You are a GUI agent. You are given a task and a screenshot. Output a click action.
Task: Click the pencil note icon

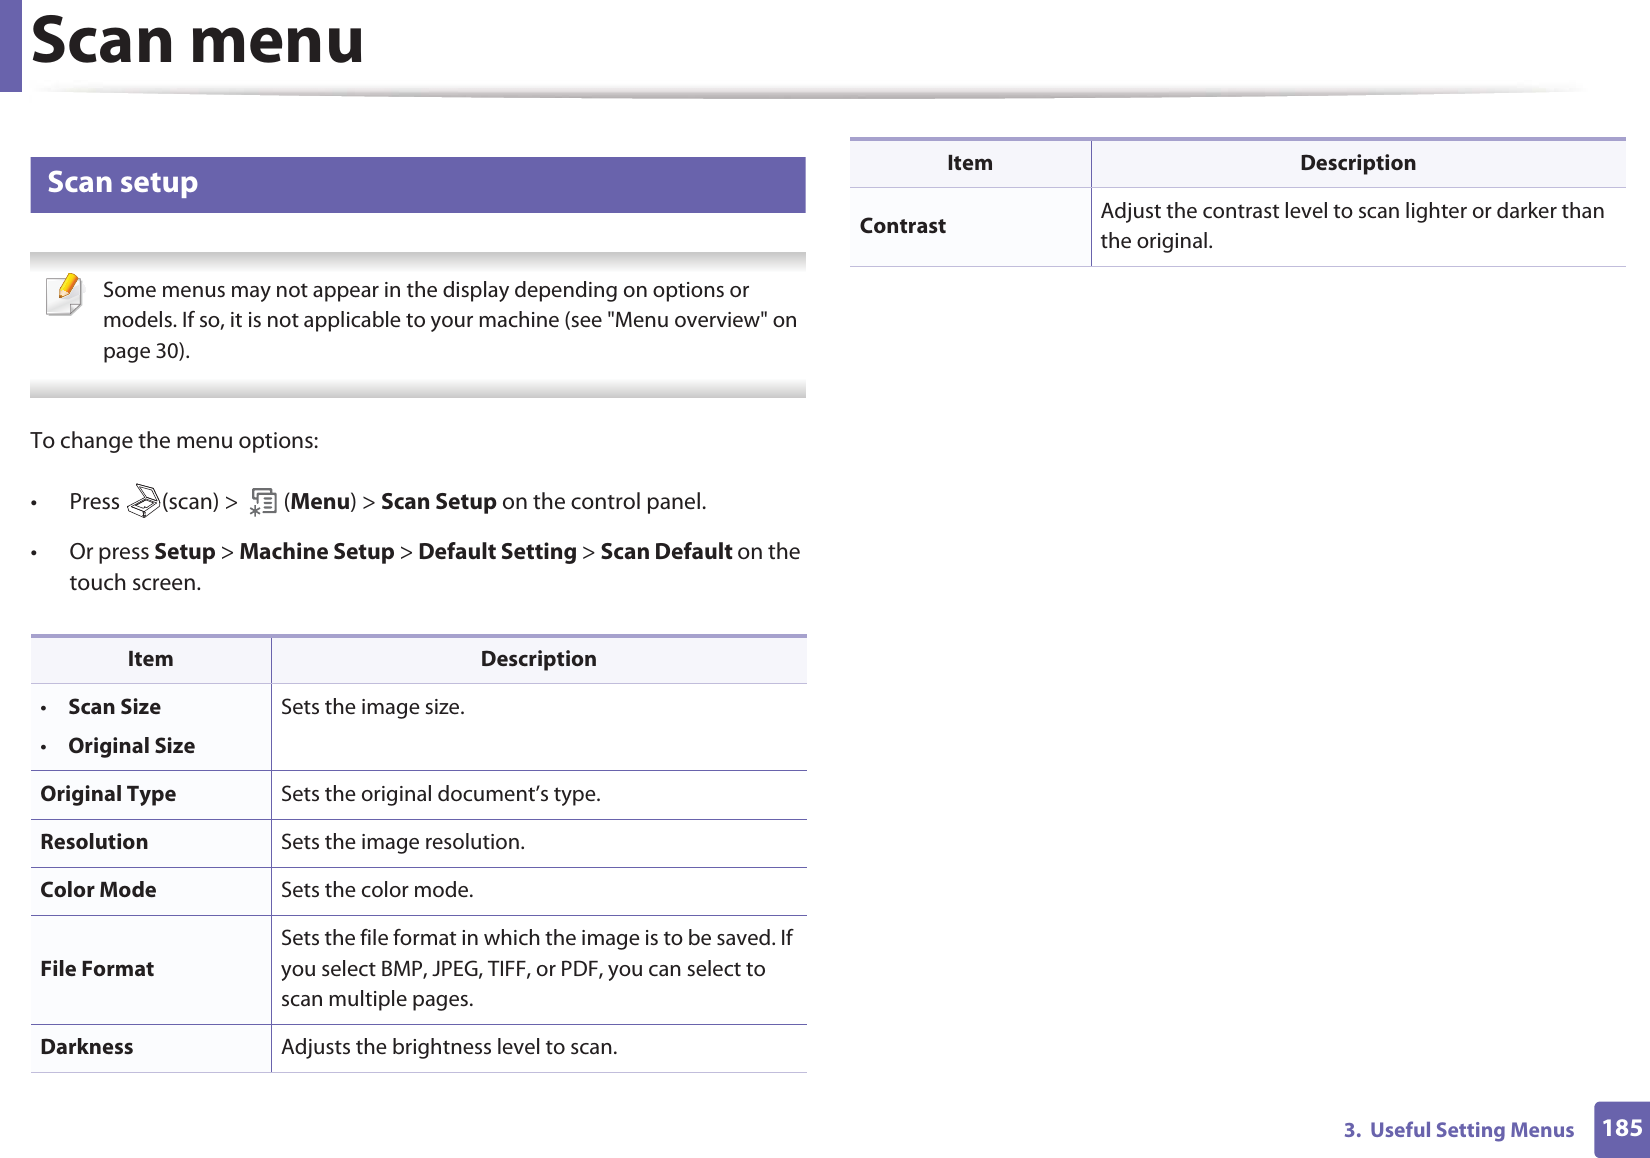(65, 295)
